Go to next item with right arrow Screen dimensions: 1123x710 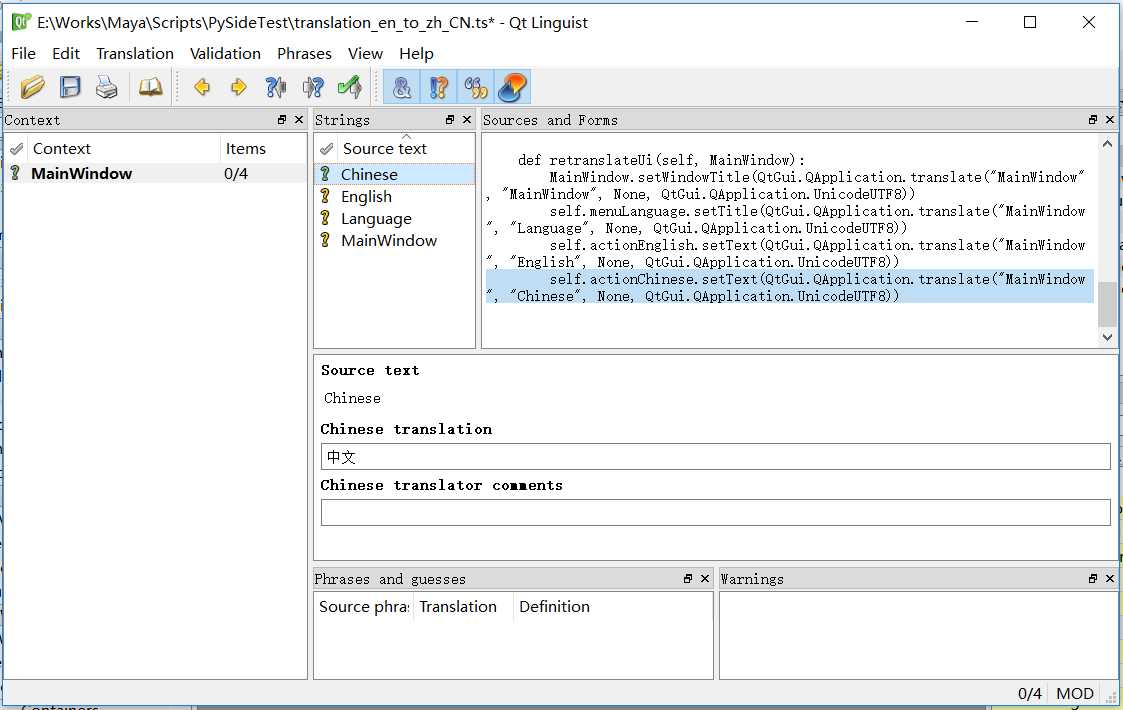pos(238,87)
